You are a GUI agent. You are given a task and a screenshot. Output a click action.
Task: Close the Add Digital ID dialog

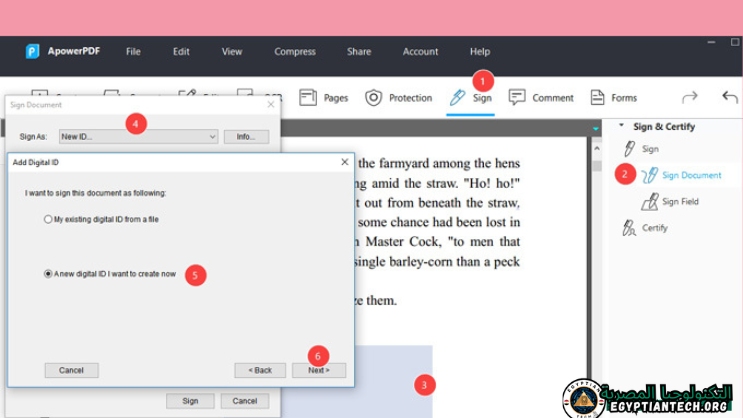[x=345, y=162]
